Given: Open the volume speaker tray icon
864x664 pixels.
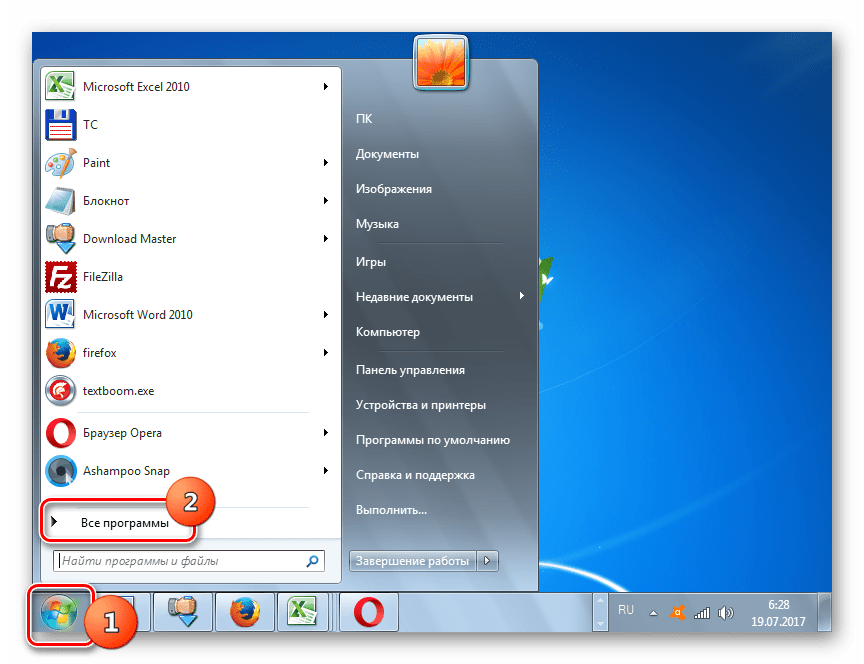Looking at the screenshot, I should 726,612.
